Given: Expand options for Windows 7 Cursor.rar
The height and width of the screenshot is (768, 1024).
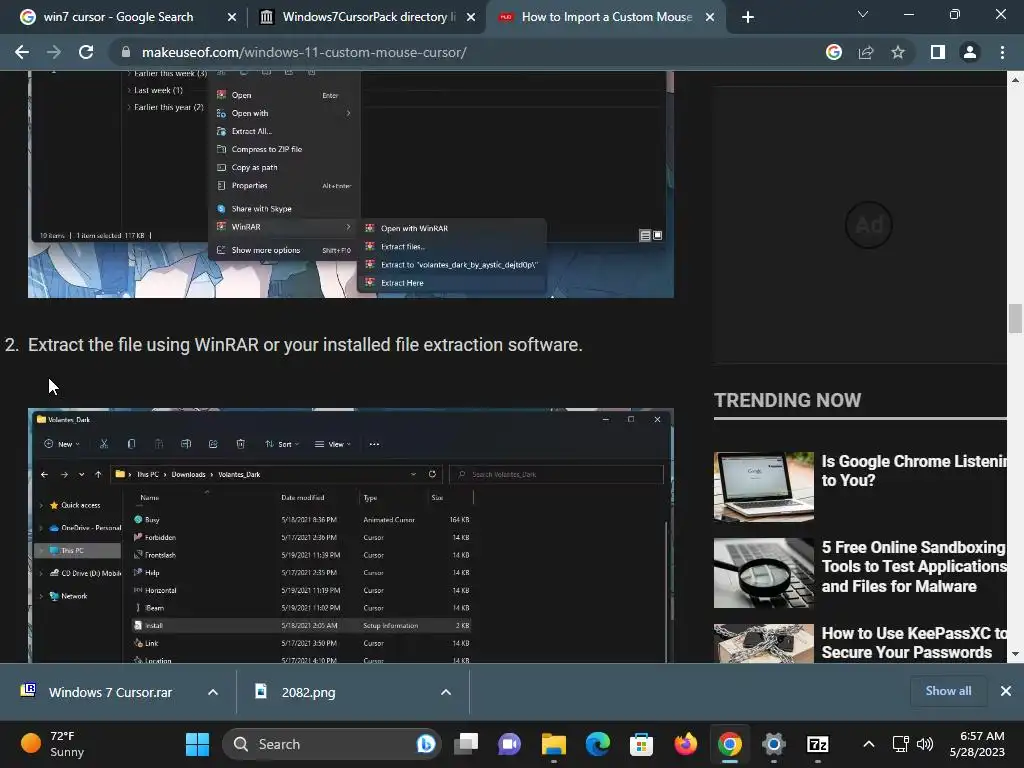Looking at the screenshot, I should (213, 692).
